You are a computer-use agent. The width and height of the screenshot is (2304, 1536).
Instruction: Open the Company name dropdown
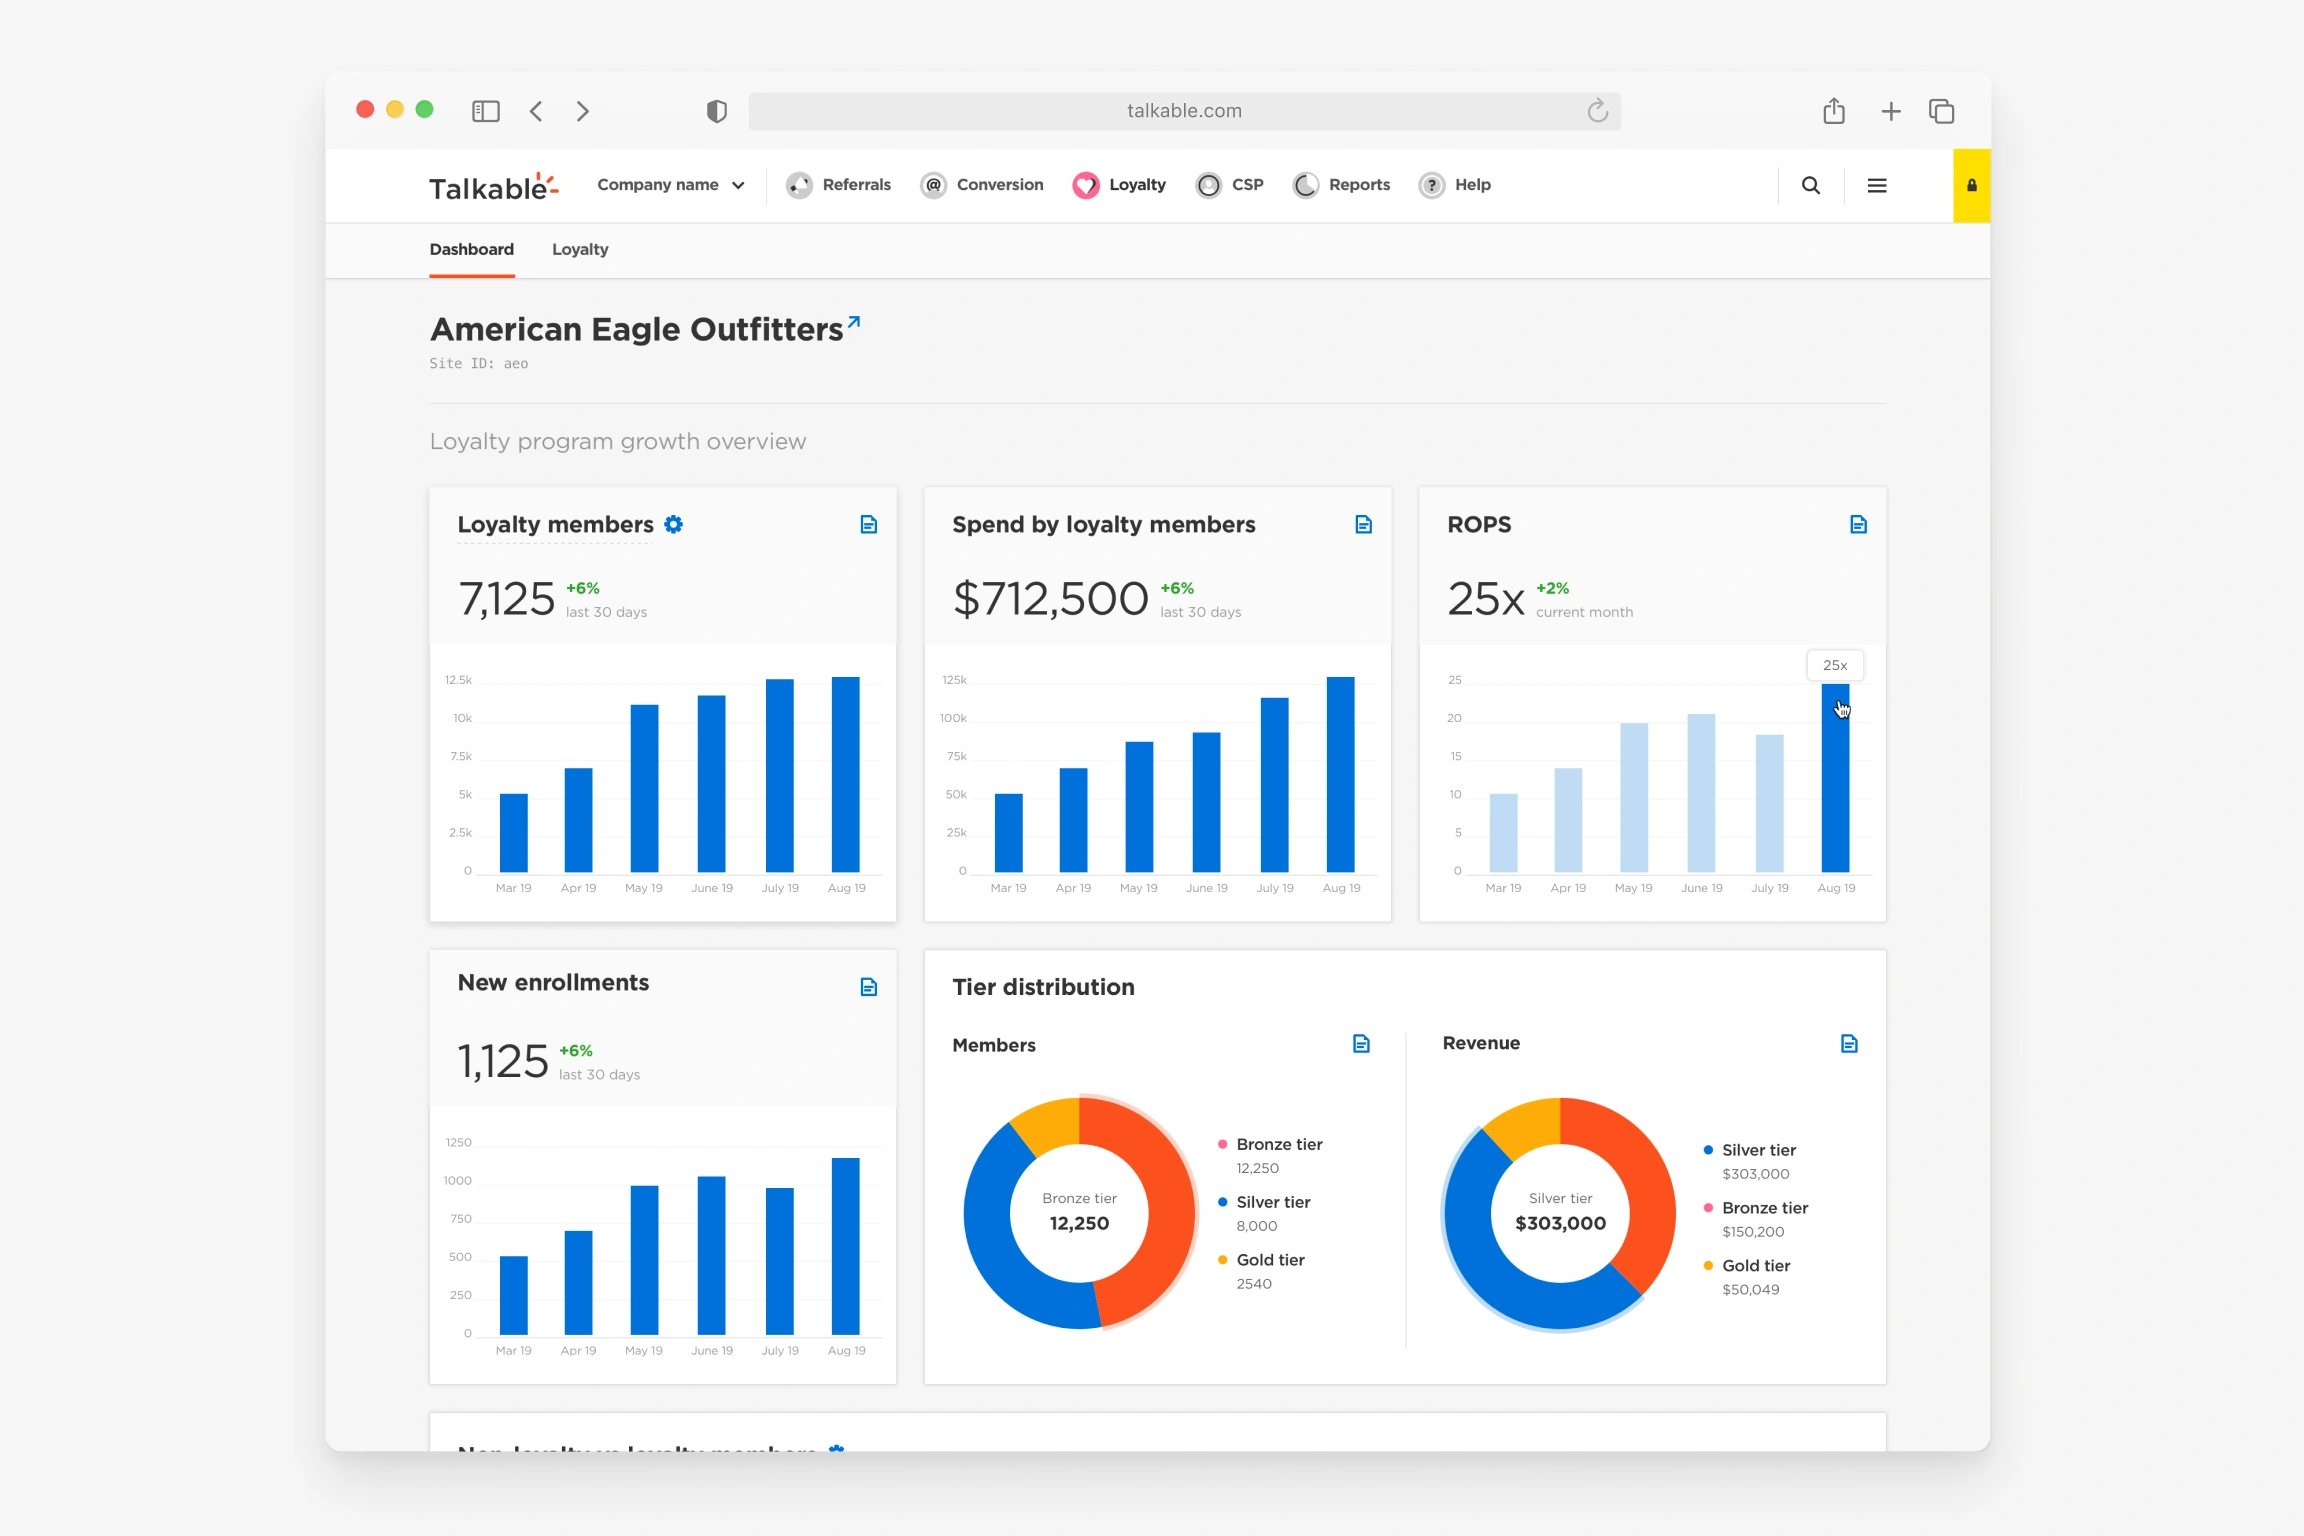tap(670, 185)
